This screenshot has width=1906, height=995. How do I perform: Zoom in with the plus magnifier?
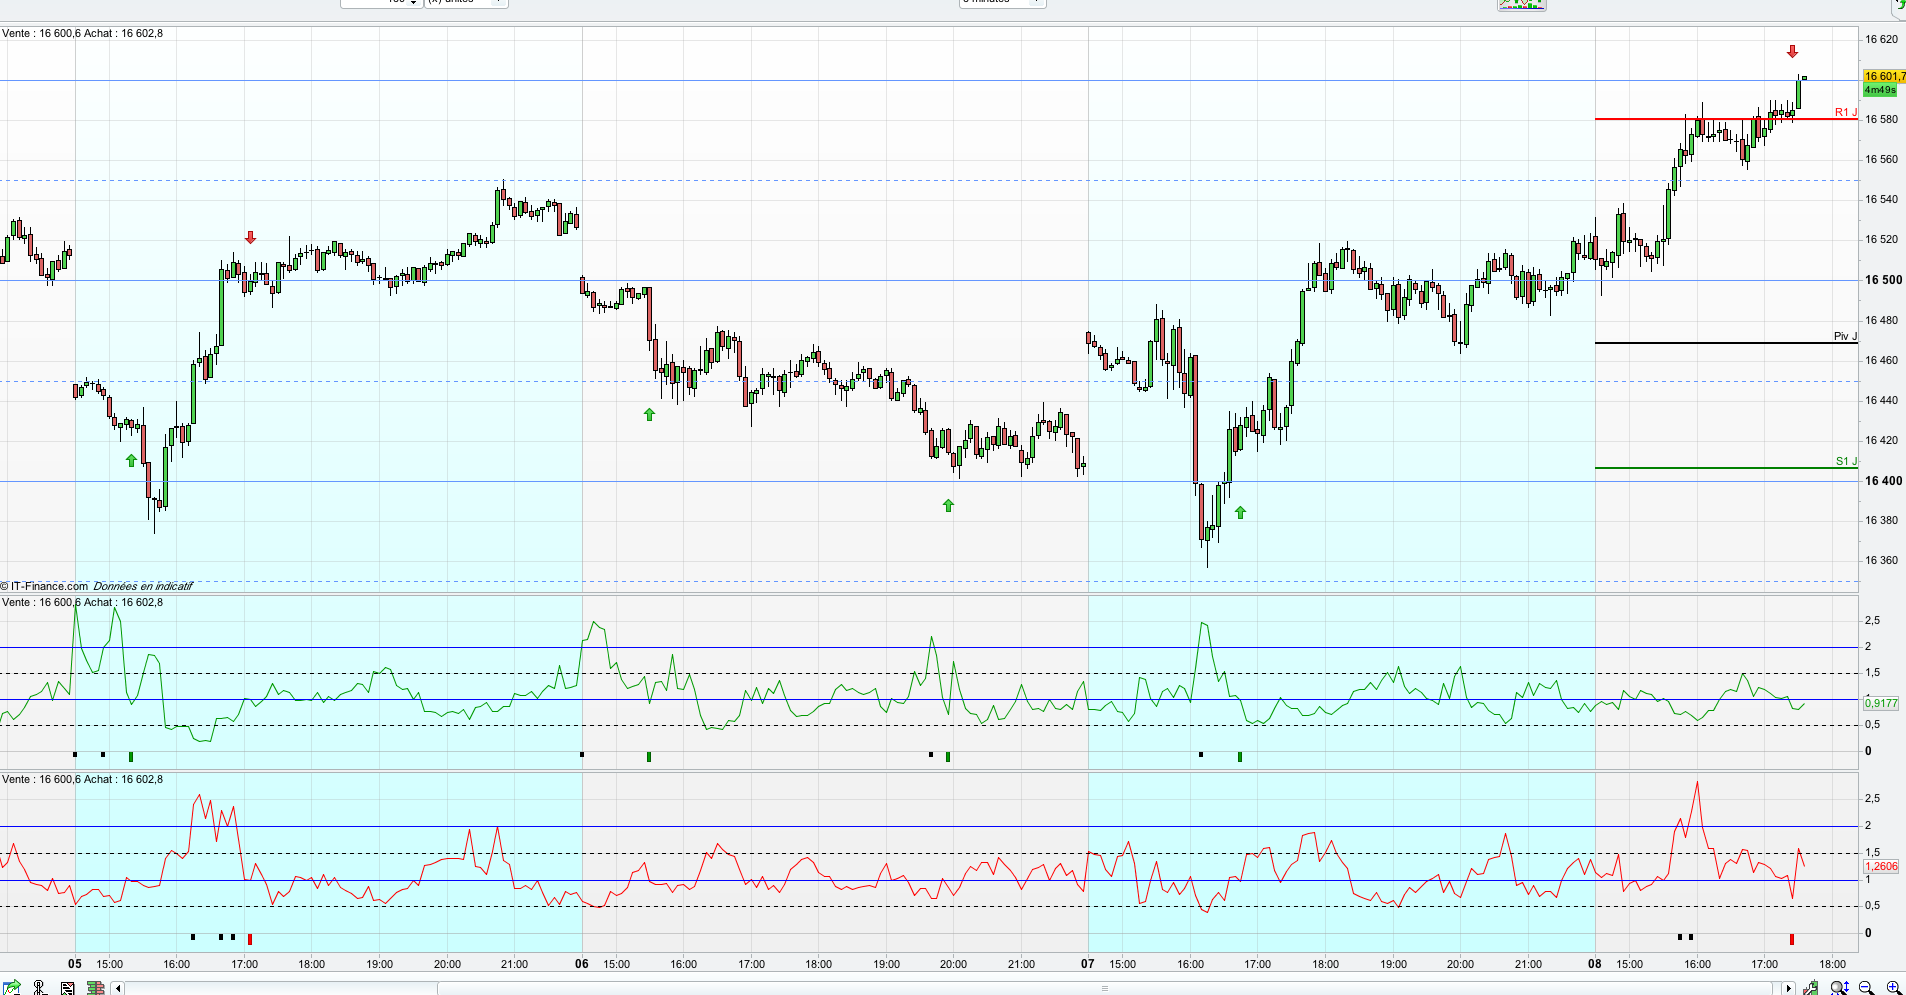click(x=1893, y=988)
